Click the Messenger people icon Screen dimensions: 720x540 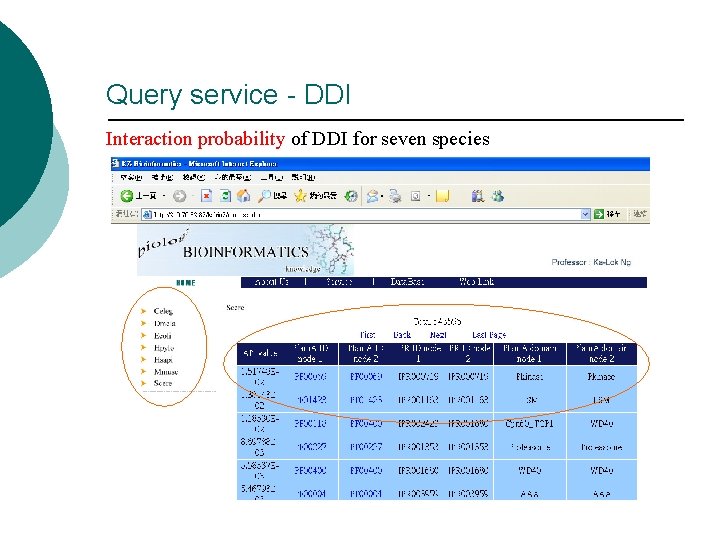coord(498,197)
